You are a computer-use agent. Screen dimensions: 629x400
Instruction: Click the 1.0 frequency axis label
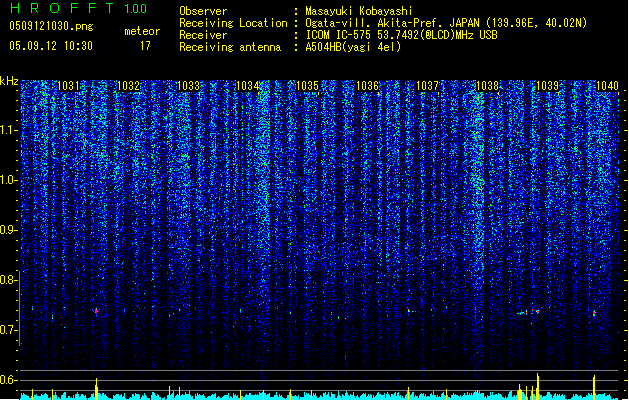[8, 180]
